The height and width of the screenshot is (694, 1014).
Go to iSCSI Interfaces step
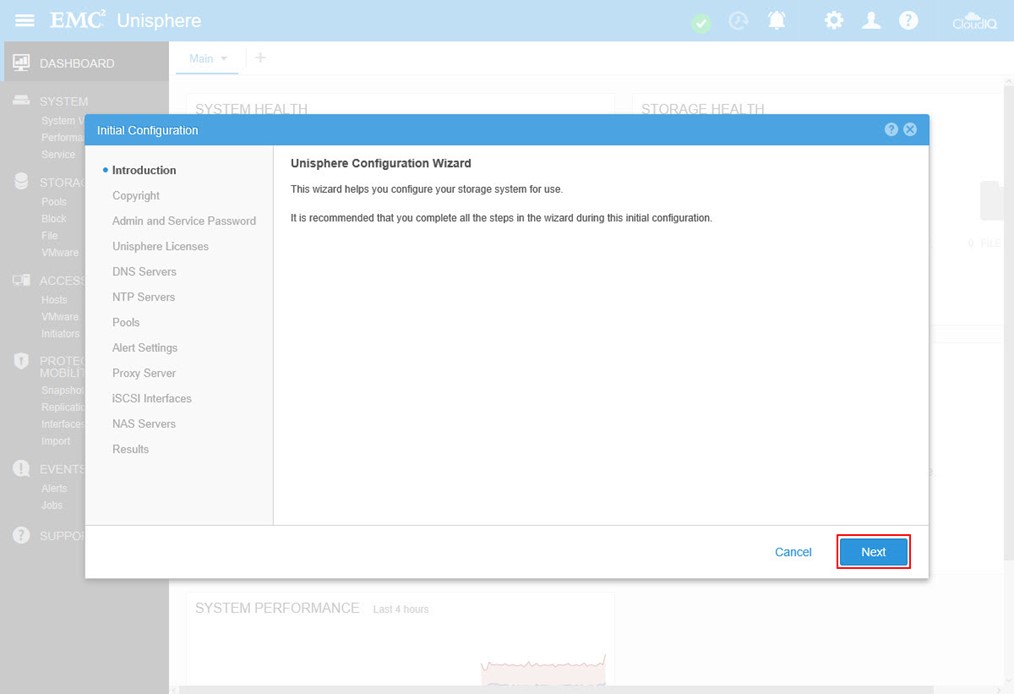coord(152,398)
